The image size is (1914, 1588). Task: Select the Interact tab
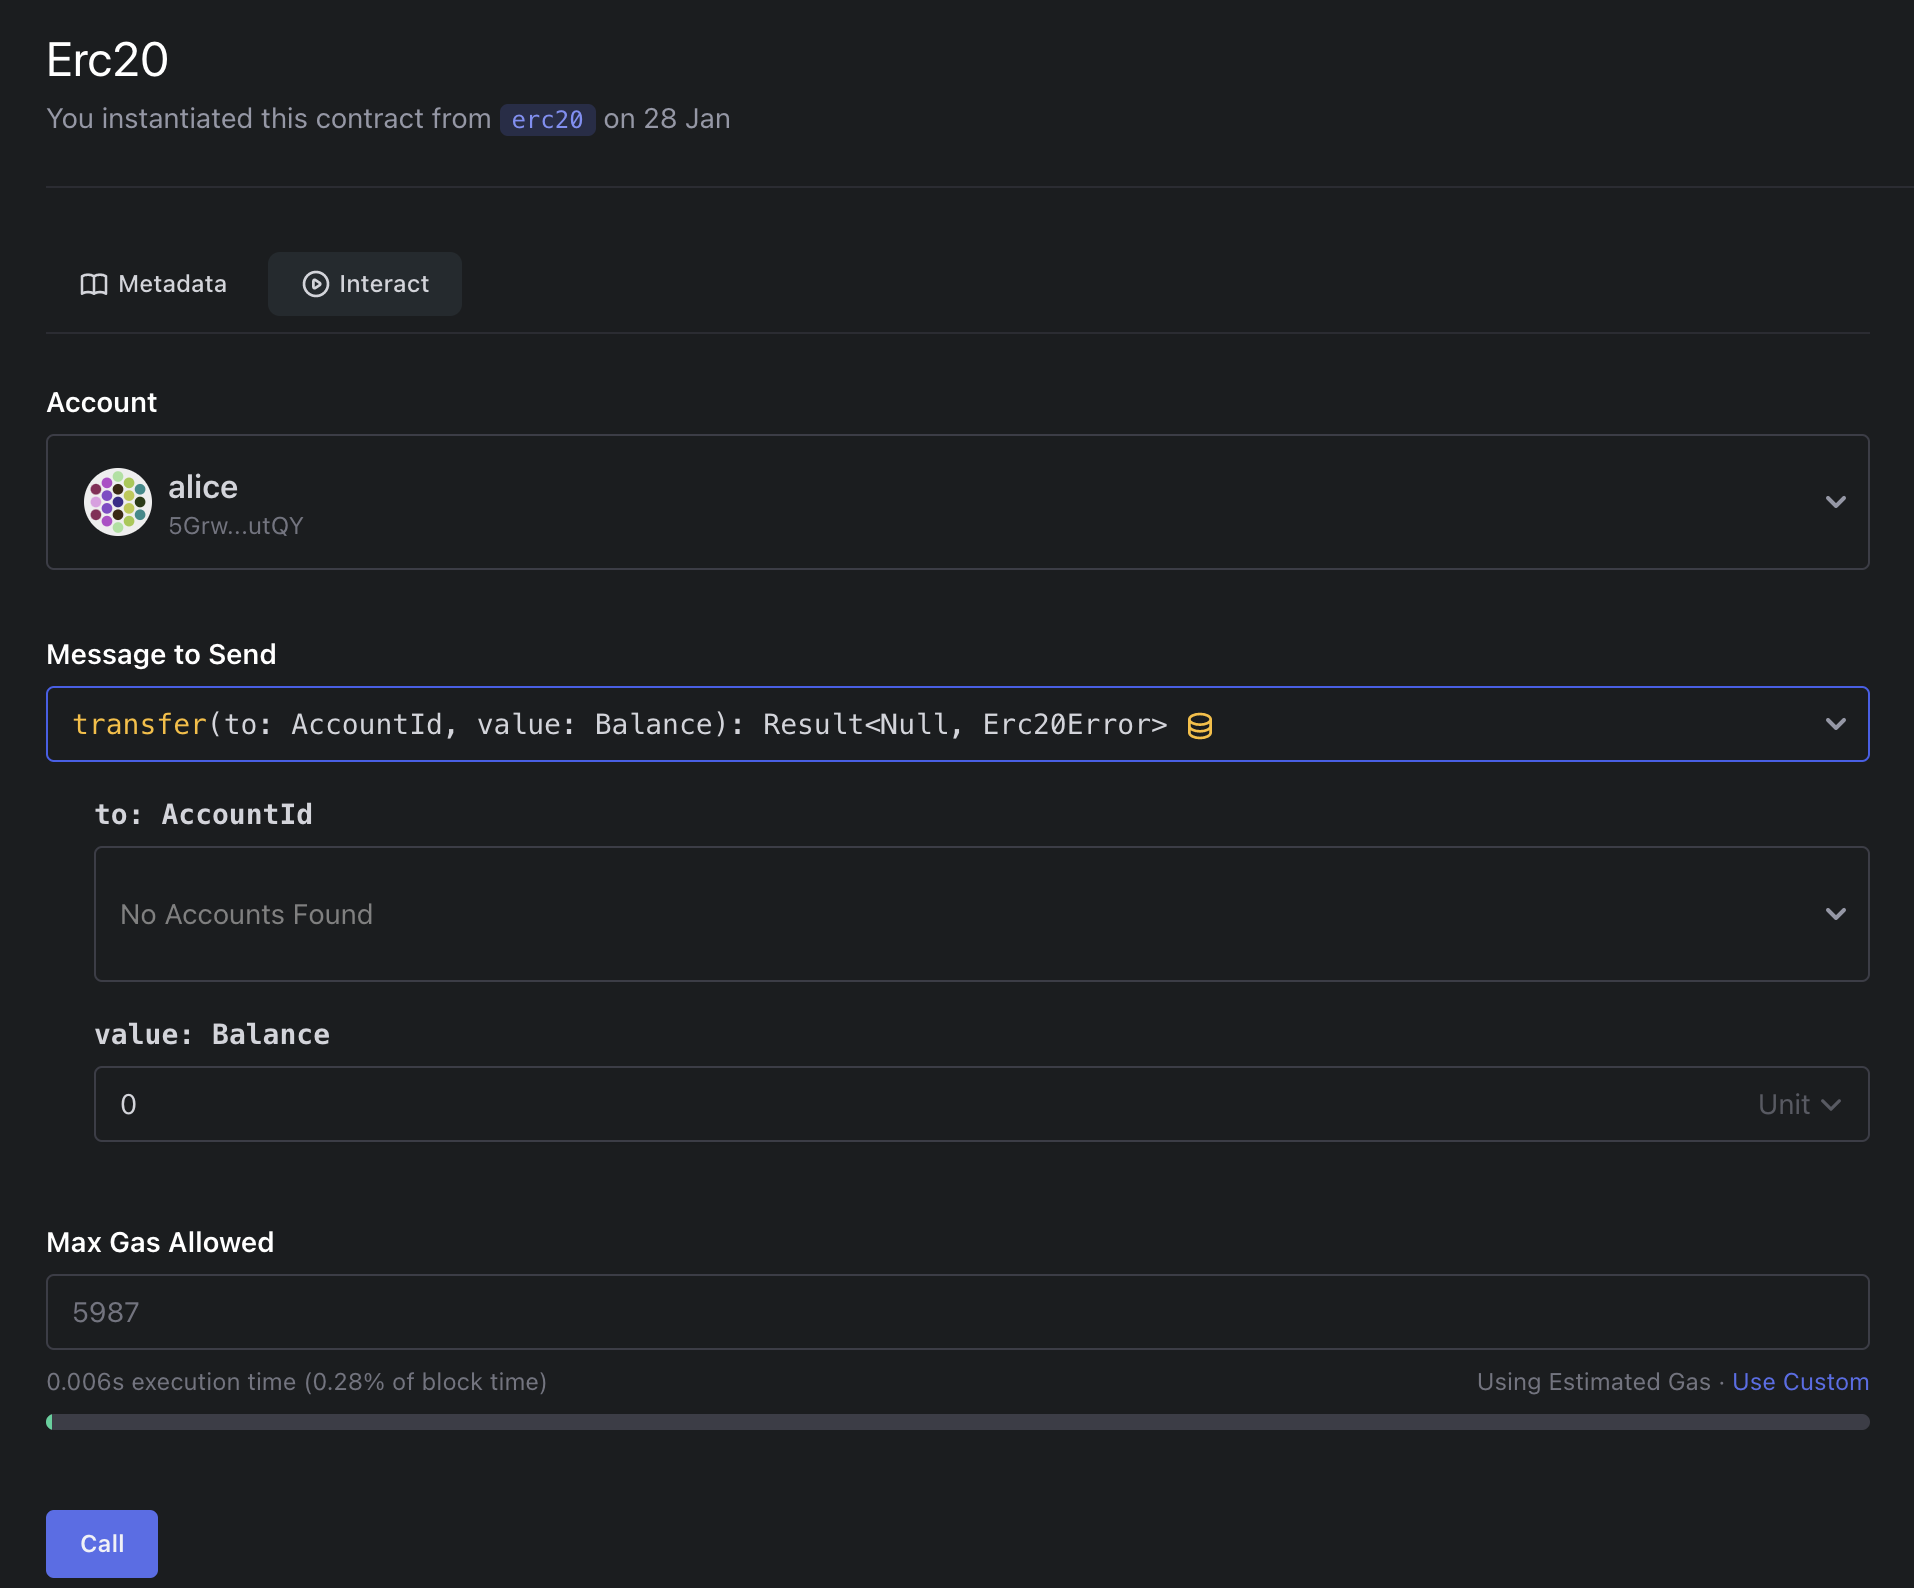365,284
